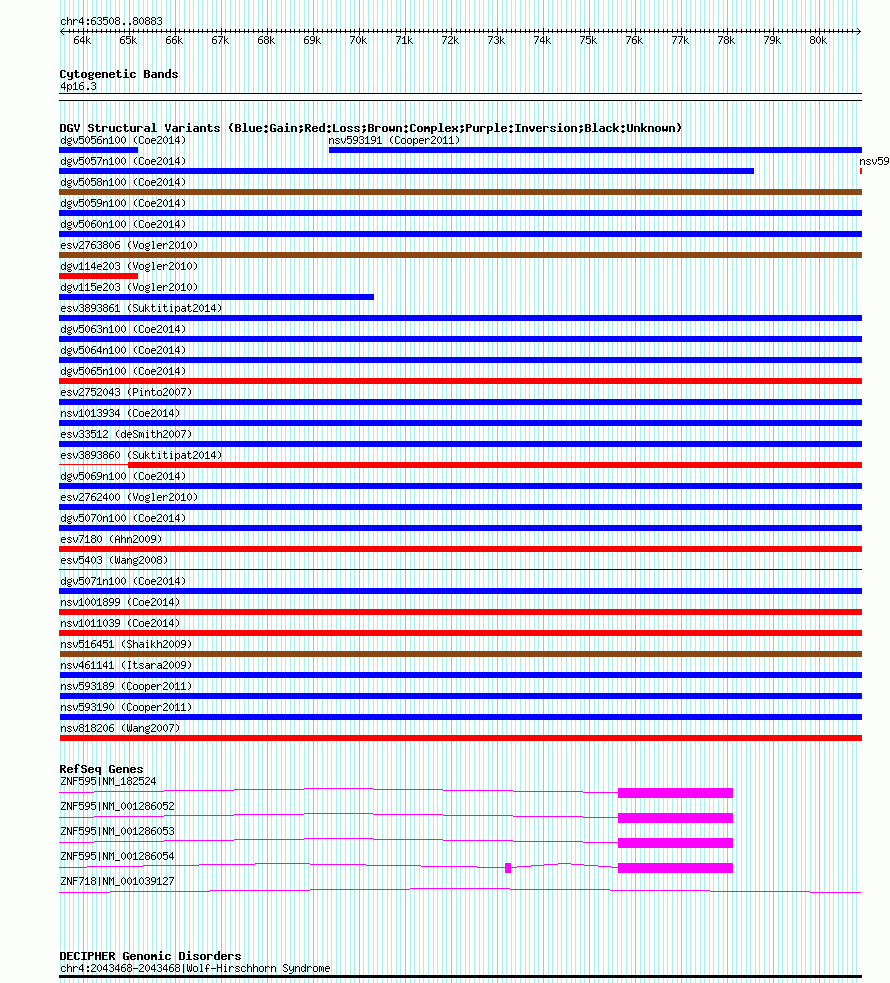
Task: Click esv3893860 (Suktitipat2014) label
Action: click(141, 455)
